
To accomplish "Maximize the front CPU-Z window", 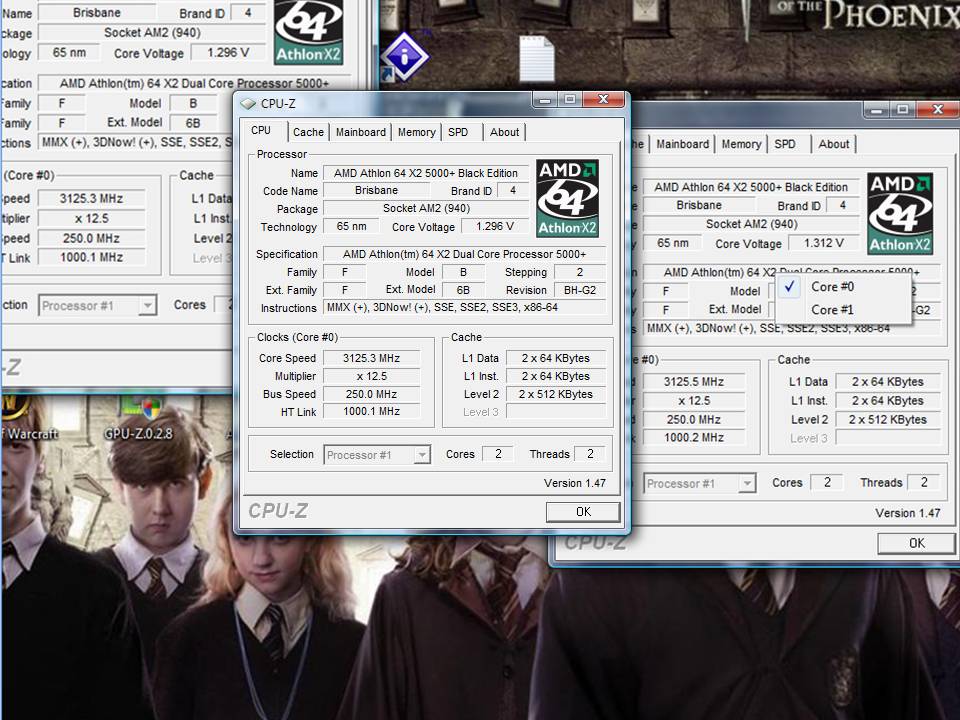I will [570, 100].
